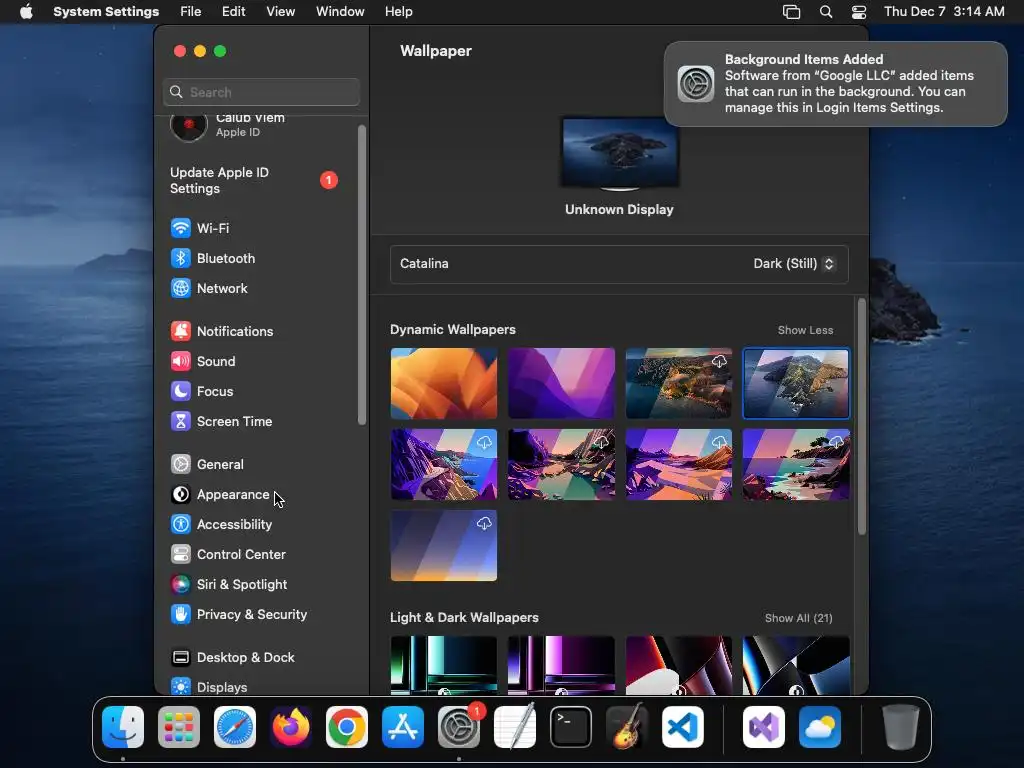Open Launchpad from the Dock
This screenshot has width=1024, height=768.
pyautogui.click(x=179, y=727)
